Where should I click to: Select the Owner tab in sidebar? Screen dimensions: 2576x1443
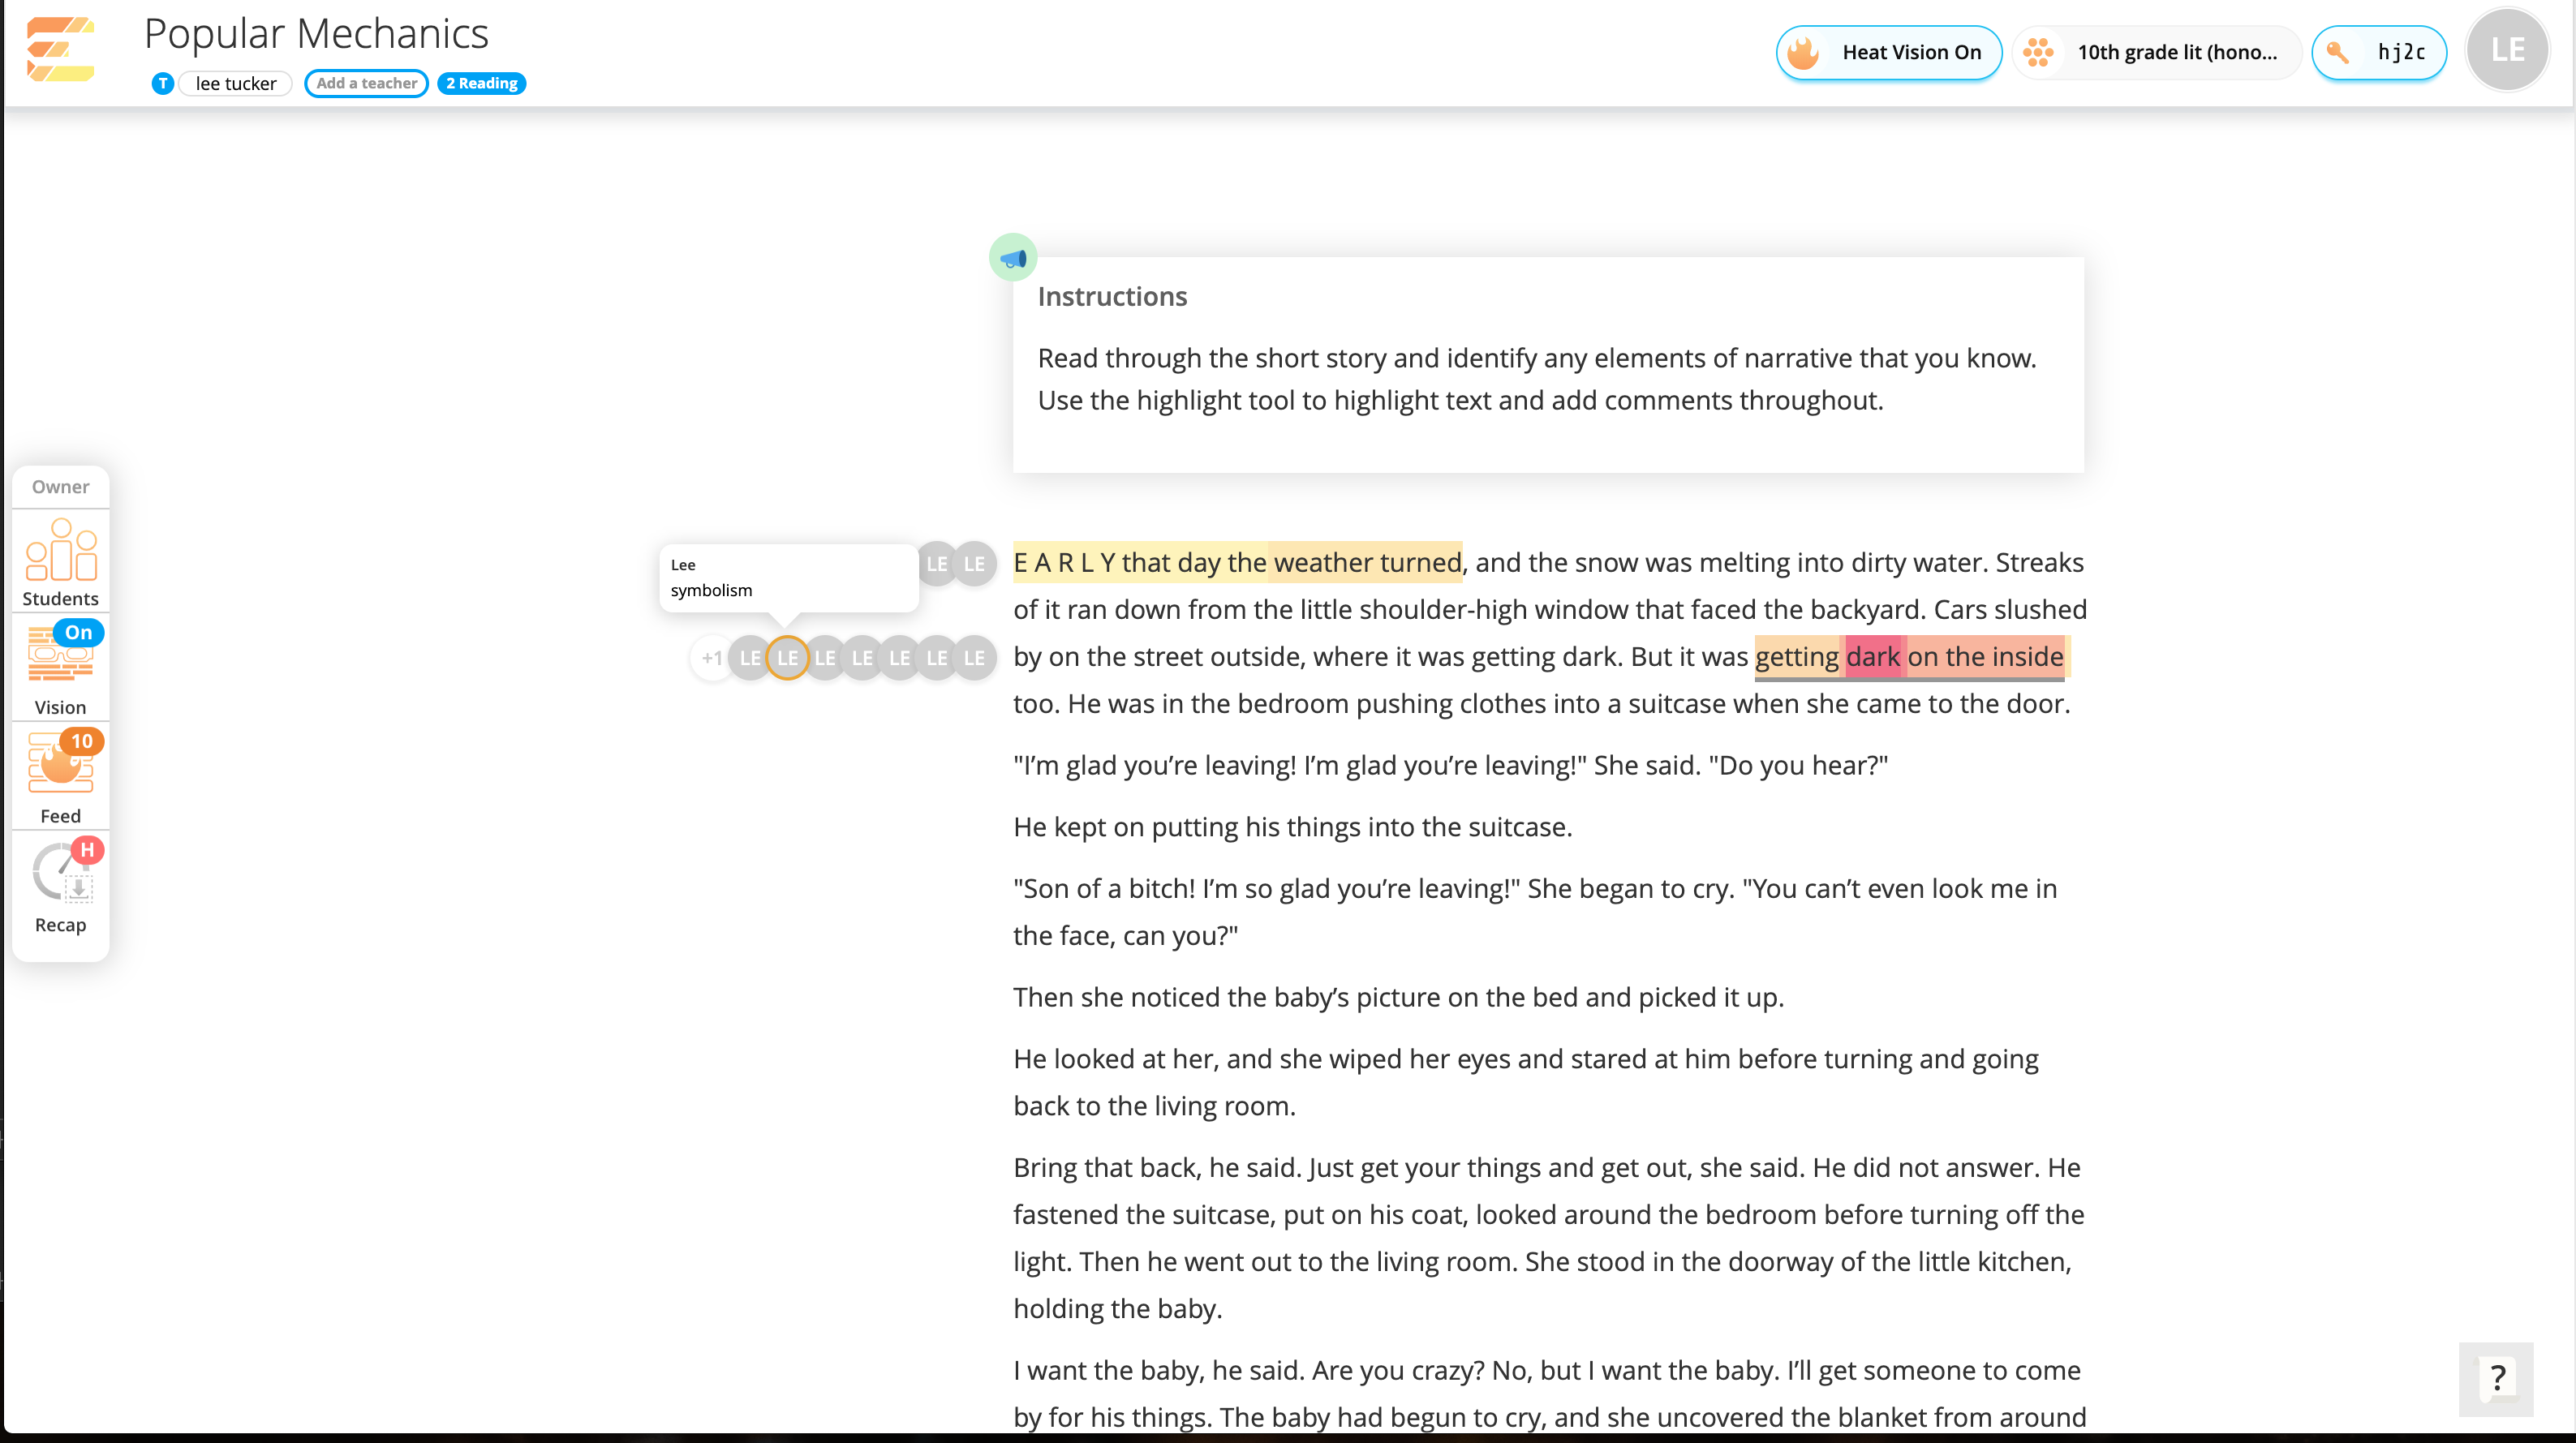60,487
